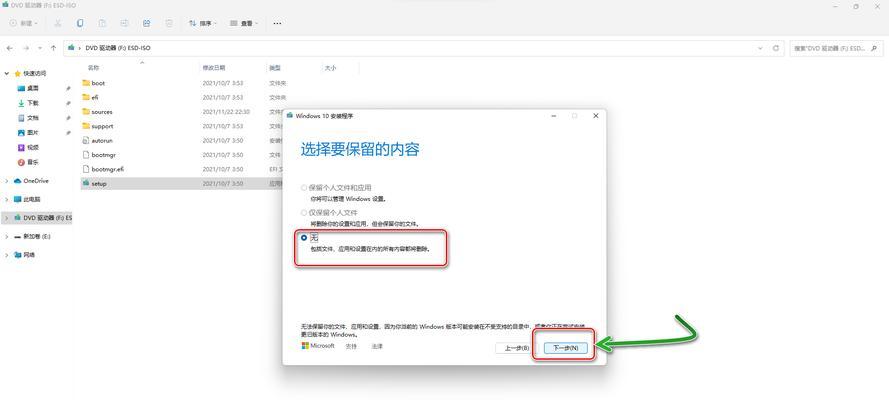Open 图片 (Pictures) in quick access

click(x=33, y=133)
